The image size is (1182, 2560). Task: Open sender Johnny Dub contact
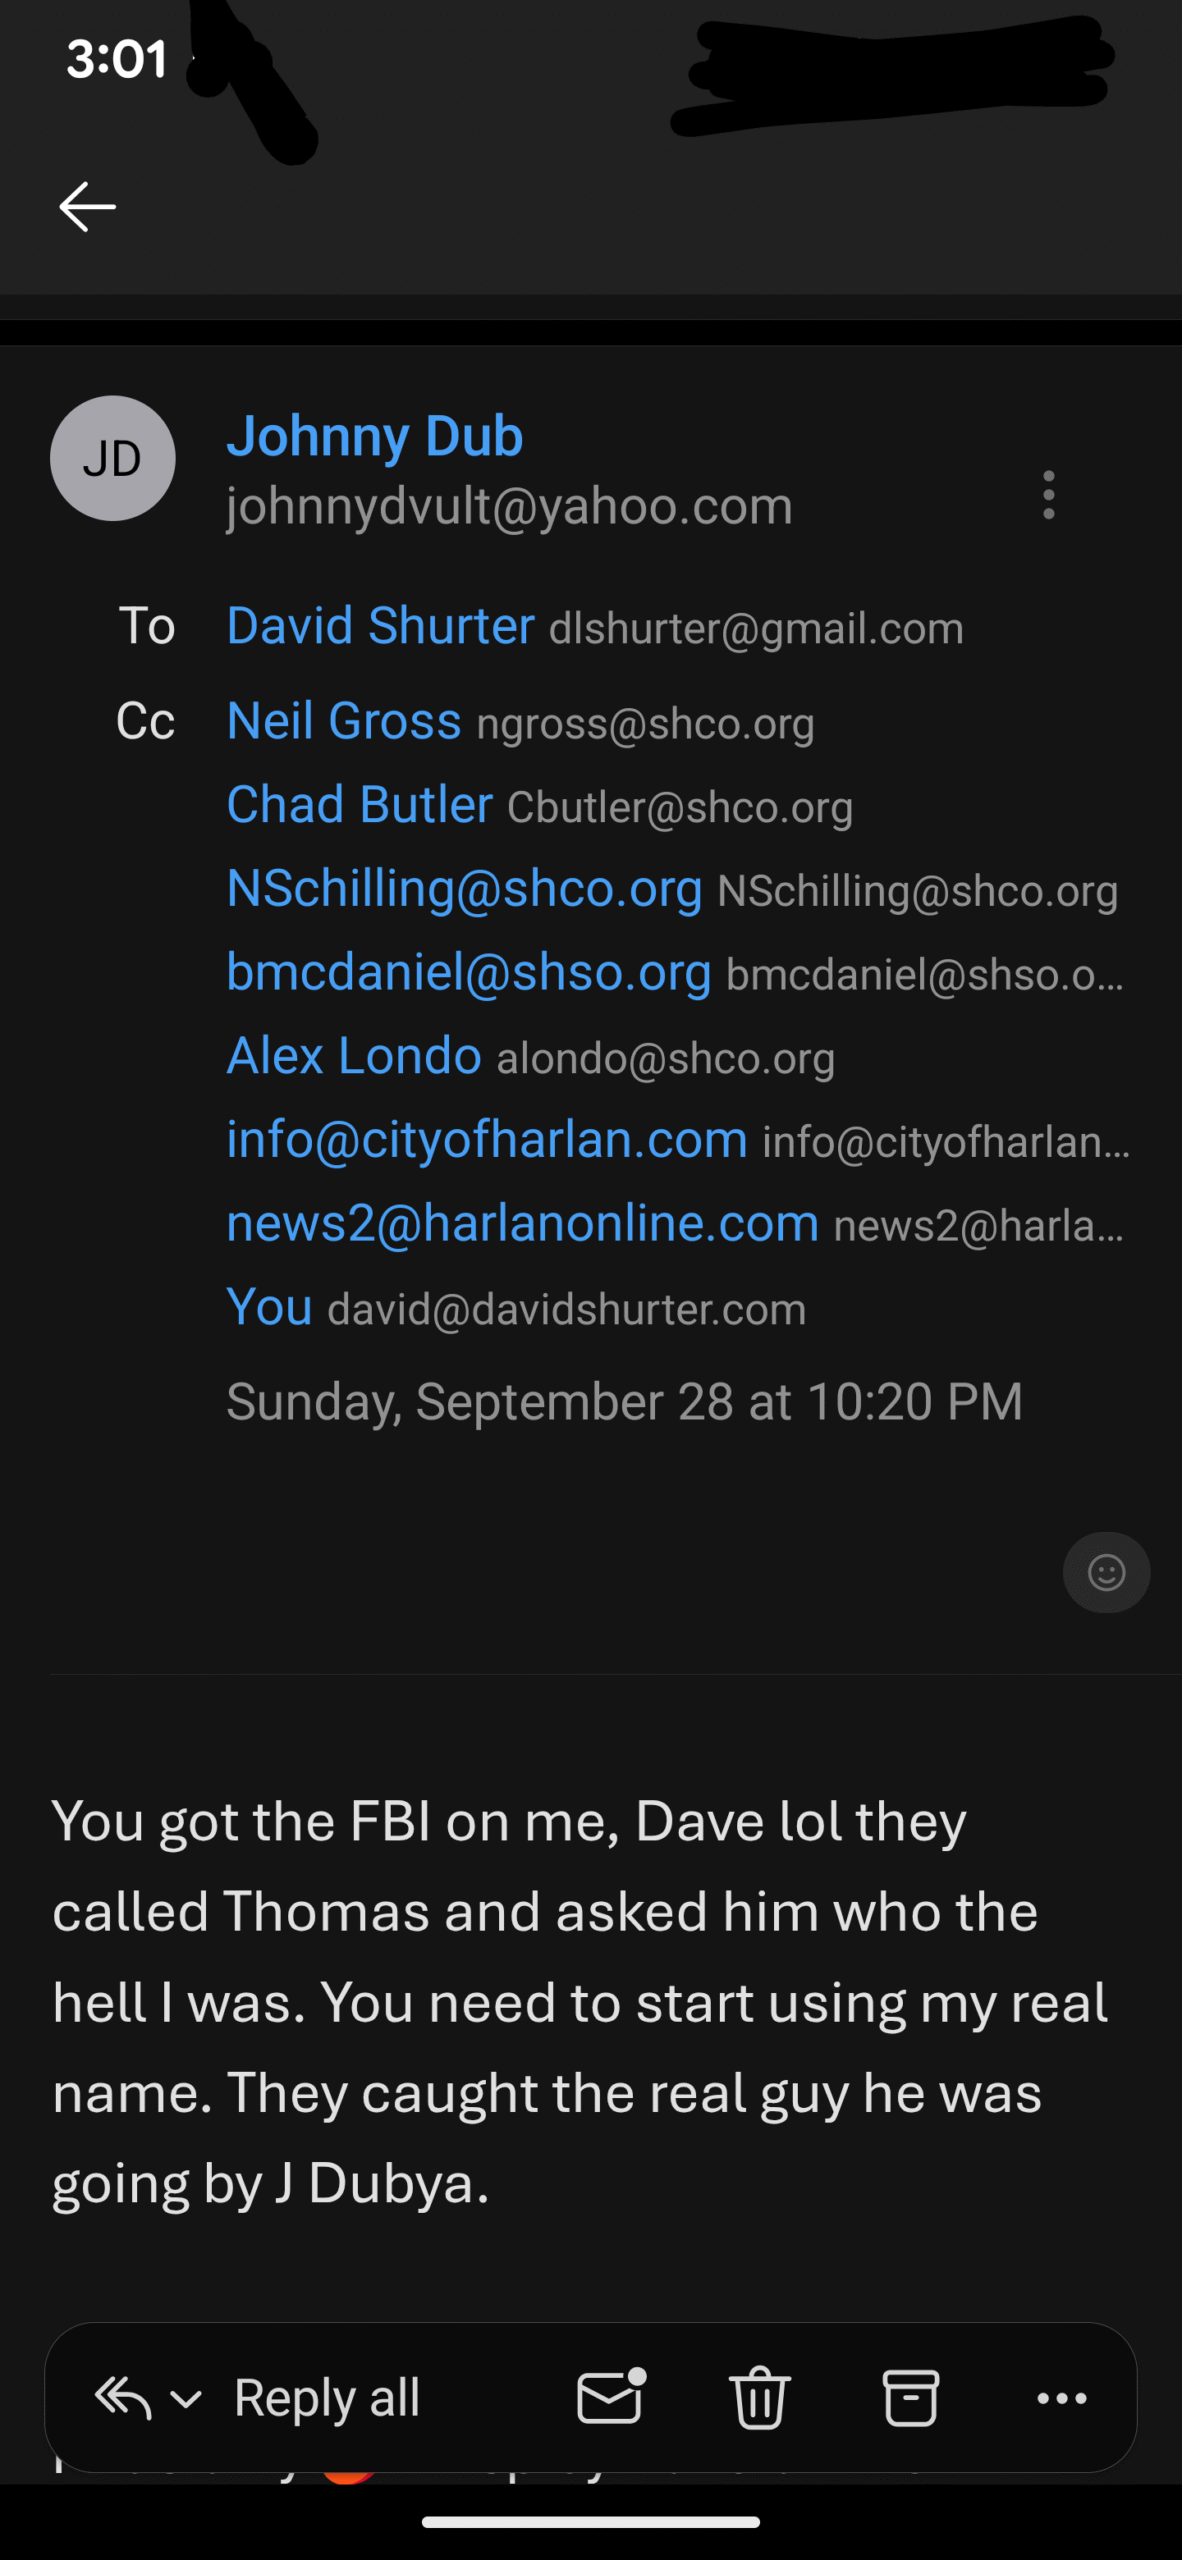pyautogui.click(x=374, y=436)
